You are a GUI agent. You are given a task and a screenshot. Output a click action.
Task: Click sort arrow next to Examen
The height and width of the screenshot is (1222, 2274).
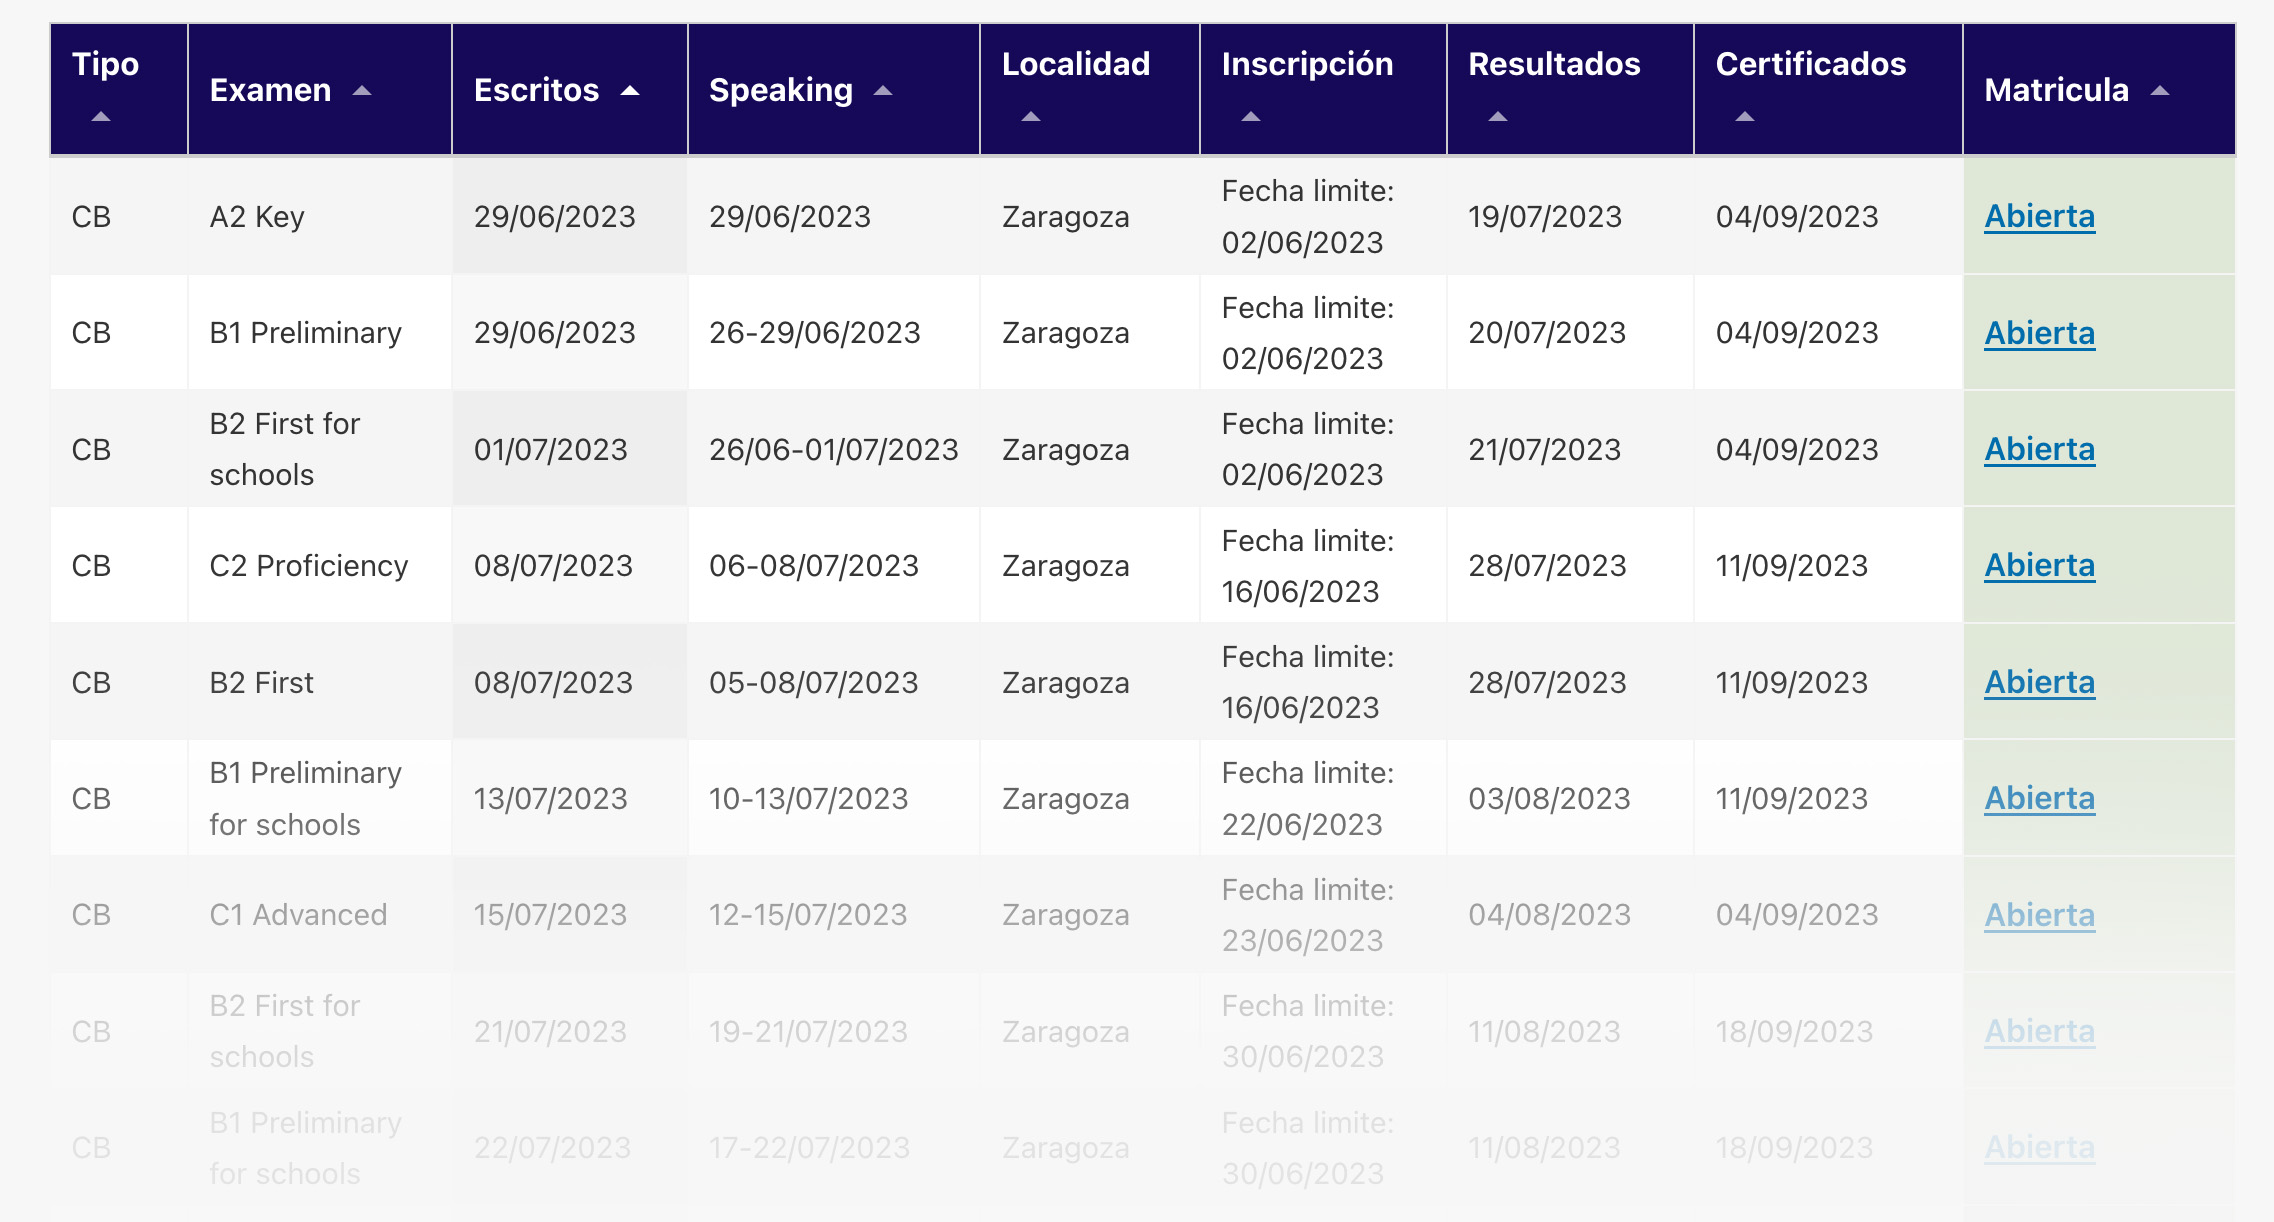pyautogui.click(x=362, y=91)
